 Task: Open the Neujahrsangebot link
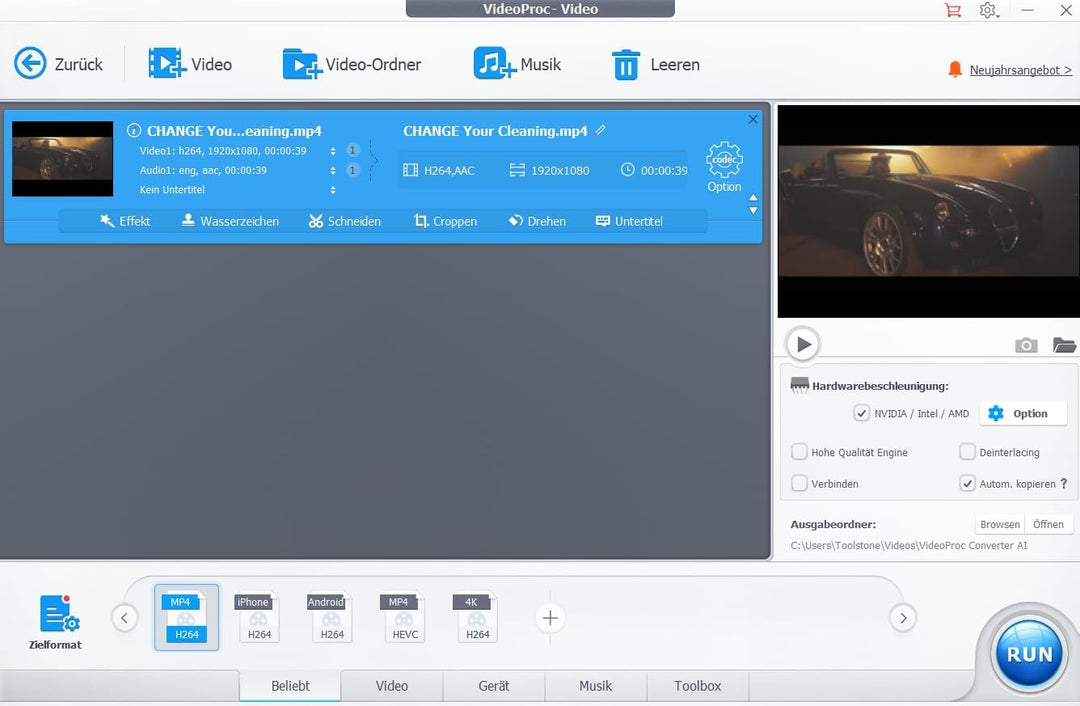tap(1020, 70)
